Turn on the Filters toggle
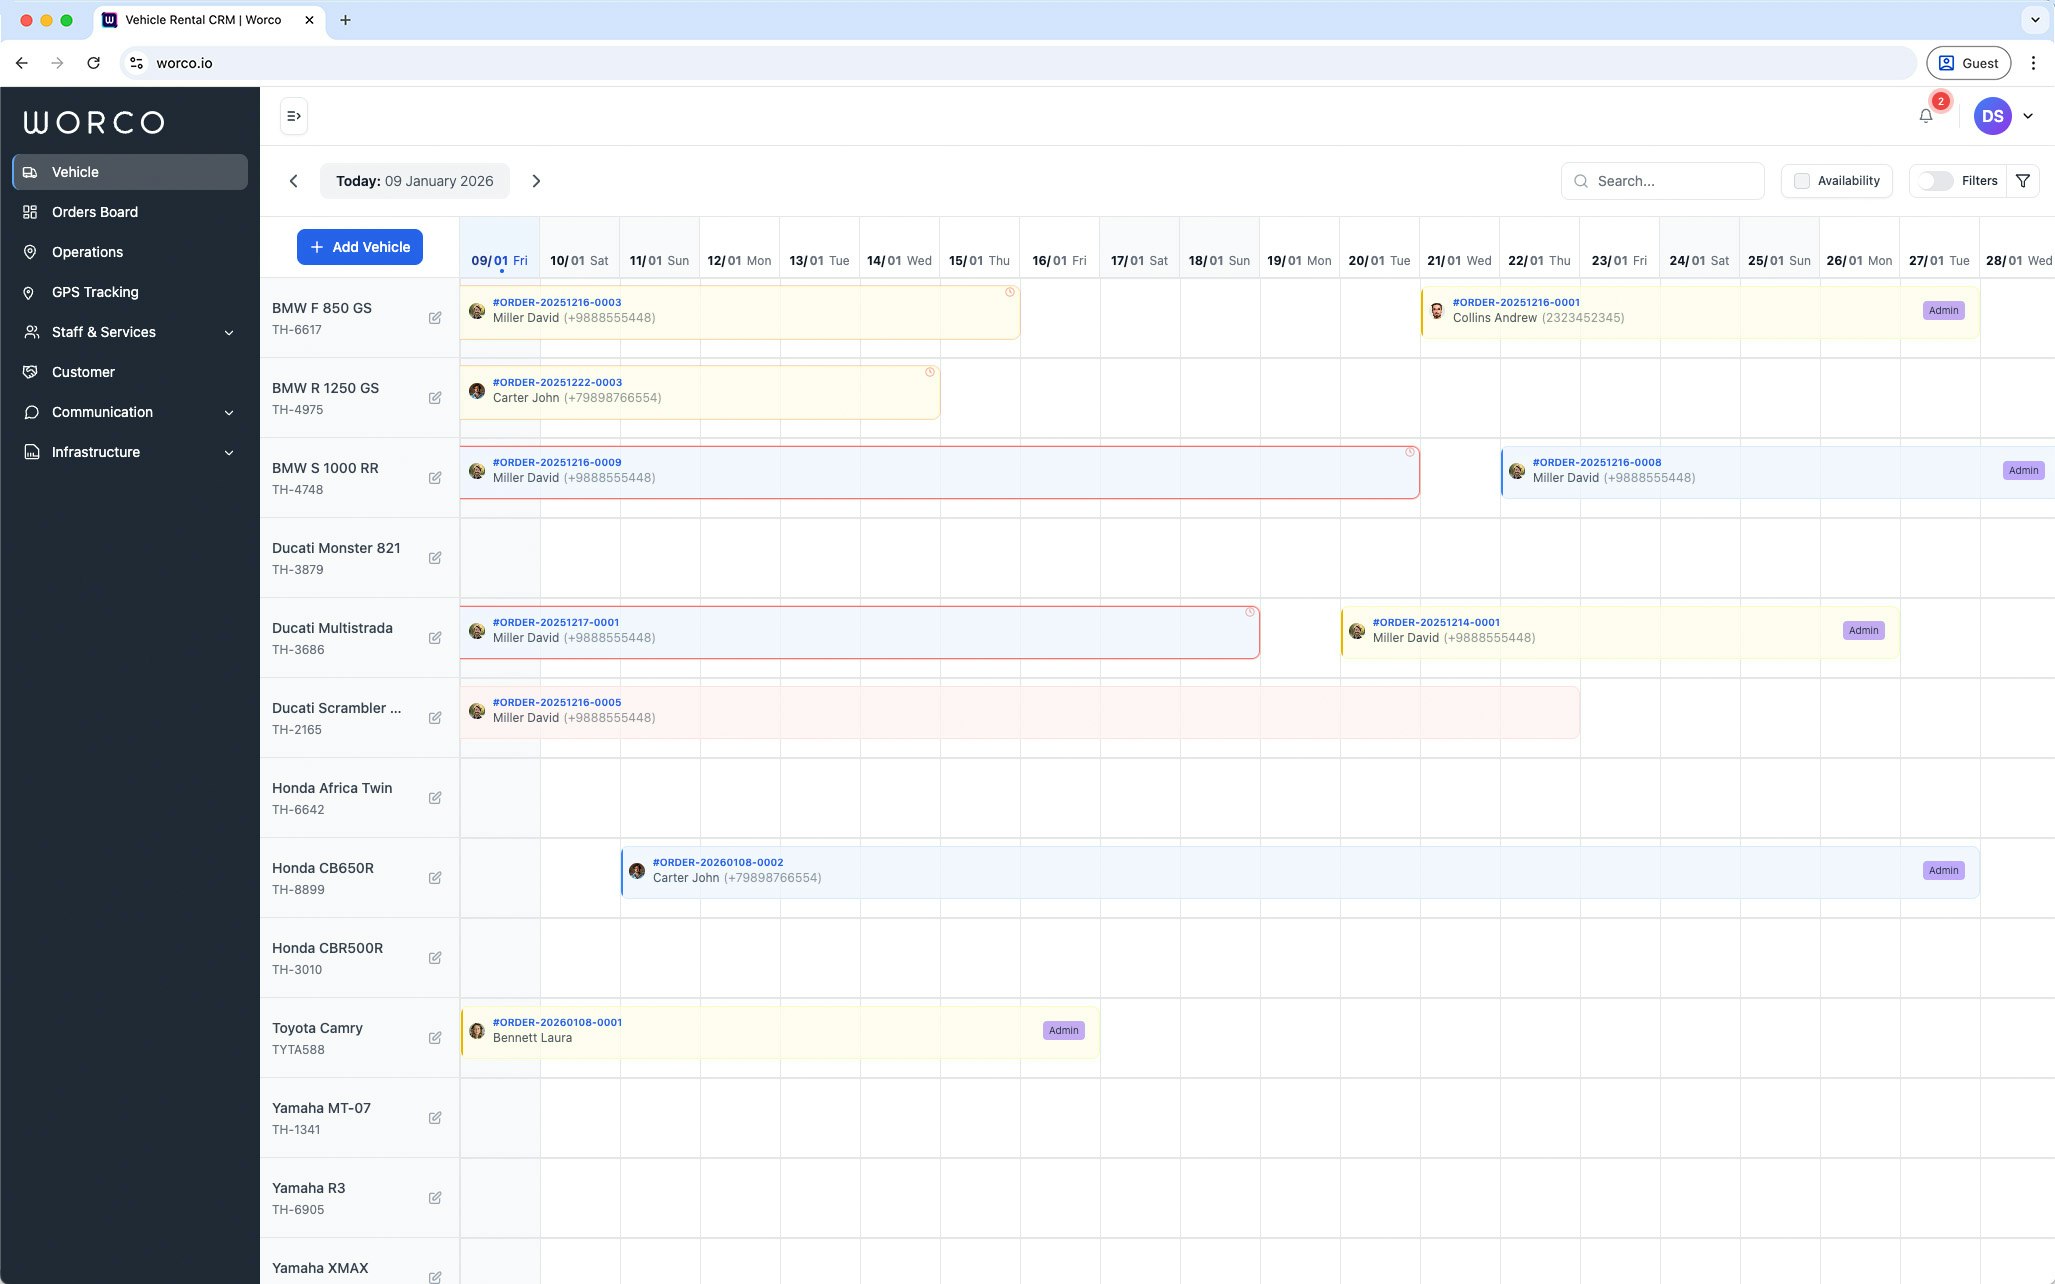 pyautogui.click(x=1934, y=181)
